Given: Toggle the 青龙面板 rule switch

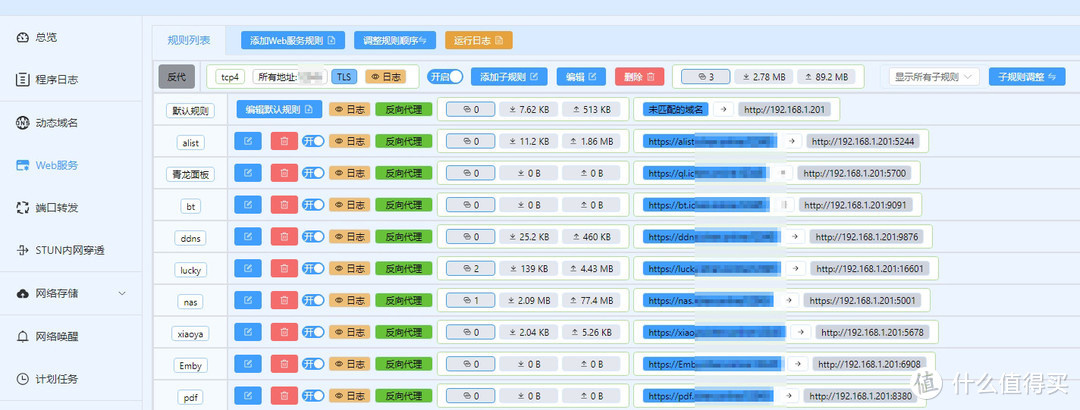Looking at the screenshot, I should pos(313,173).
